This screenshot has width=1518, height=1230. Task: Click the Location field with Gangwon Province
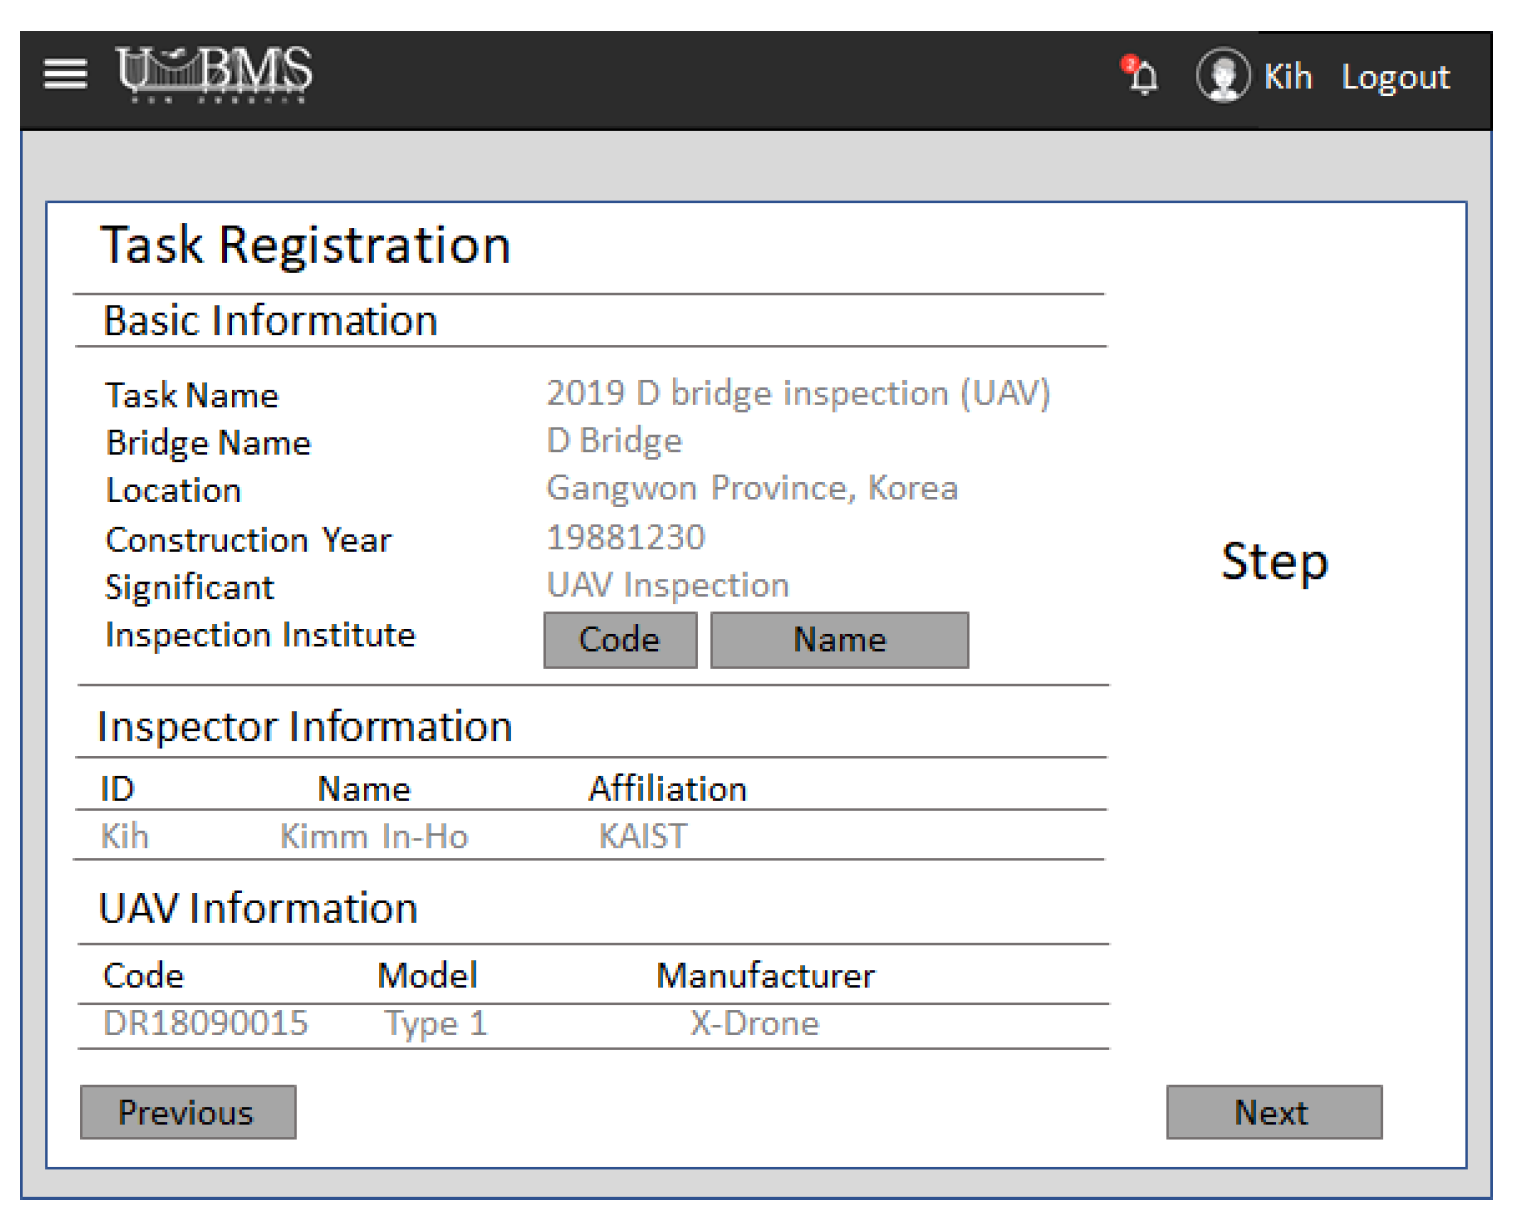751,488
